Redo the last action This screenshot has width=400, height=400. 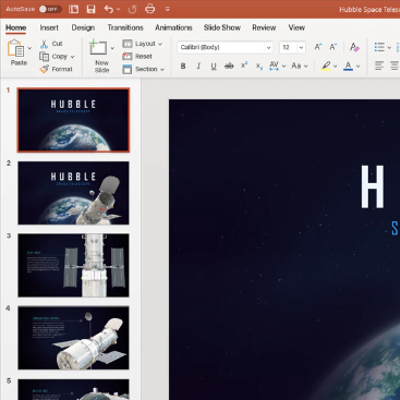click(132, 9)
